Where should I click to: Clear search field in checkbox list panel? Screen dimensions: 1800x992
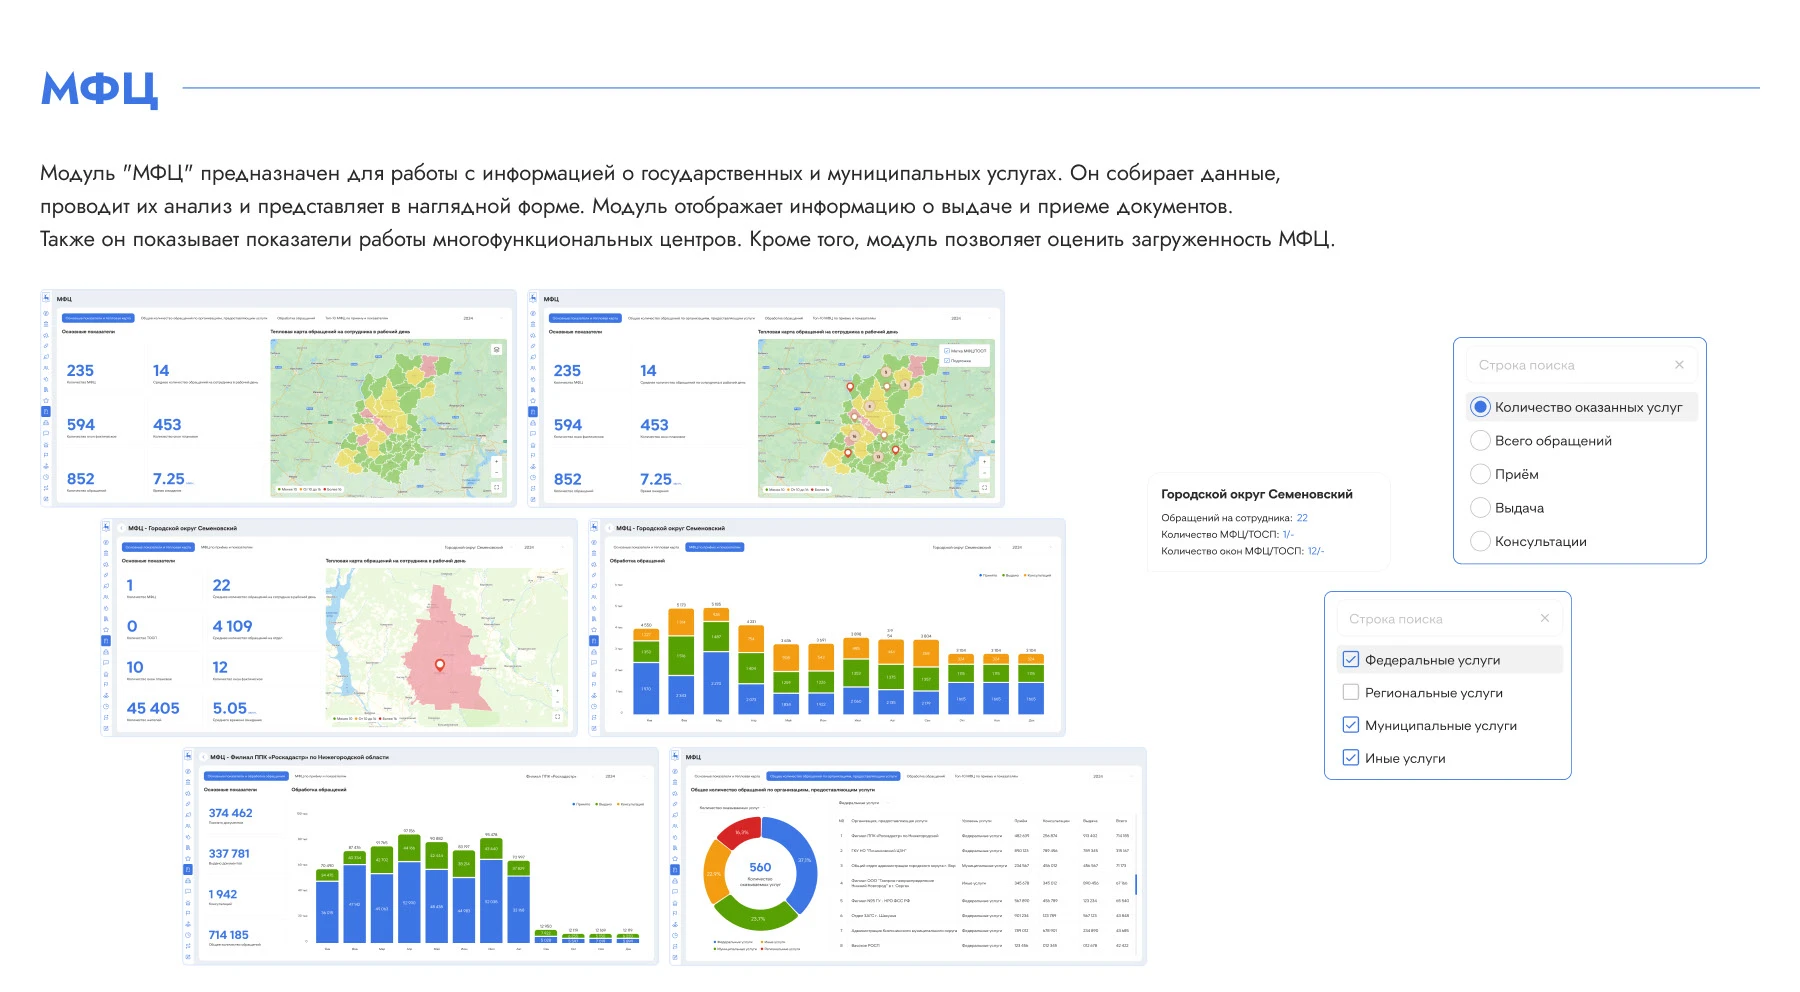tap(1544, 618)
